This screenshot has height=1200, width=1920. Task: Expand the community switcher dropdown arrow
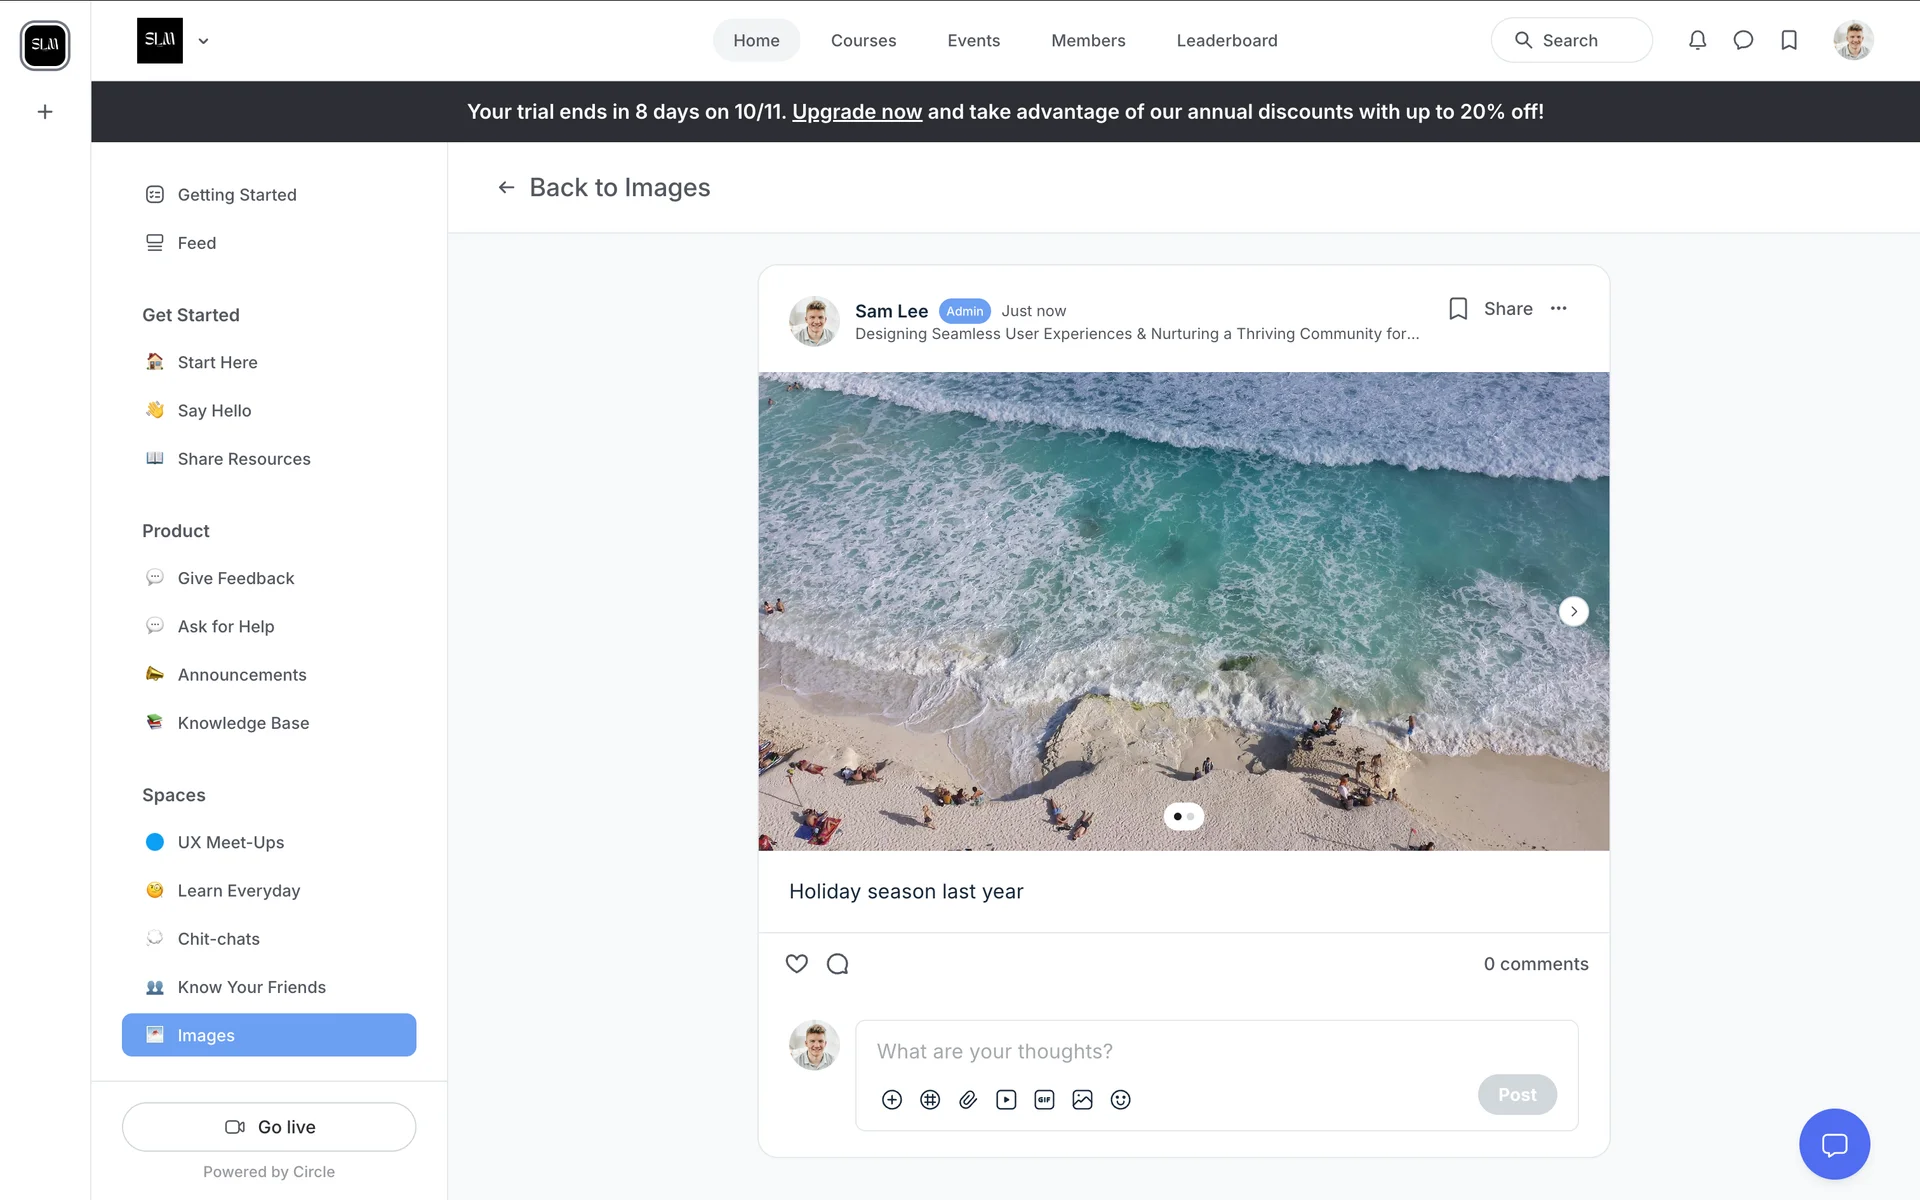[203, 41]
